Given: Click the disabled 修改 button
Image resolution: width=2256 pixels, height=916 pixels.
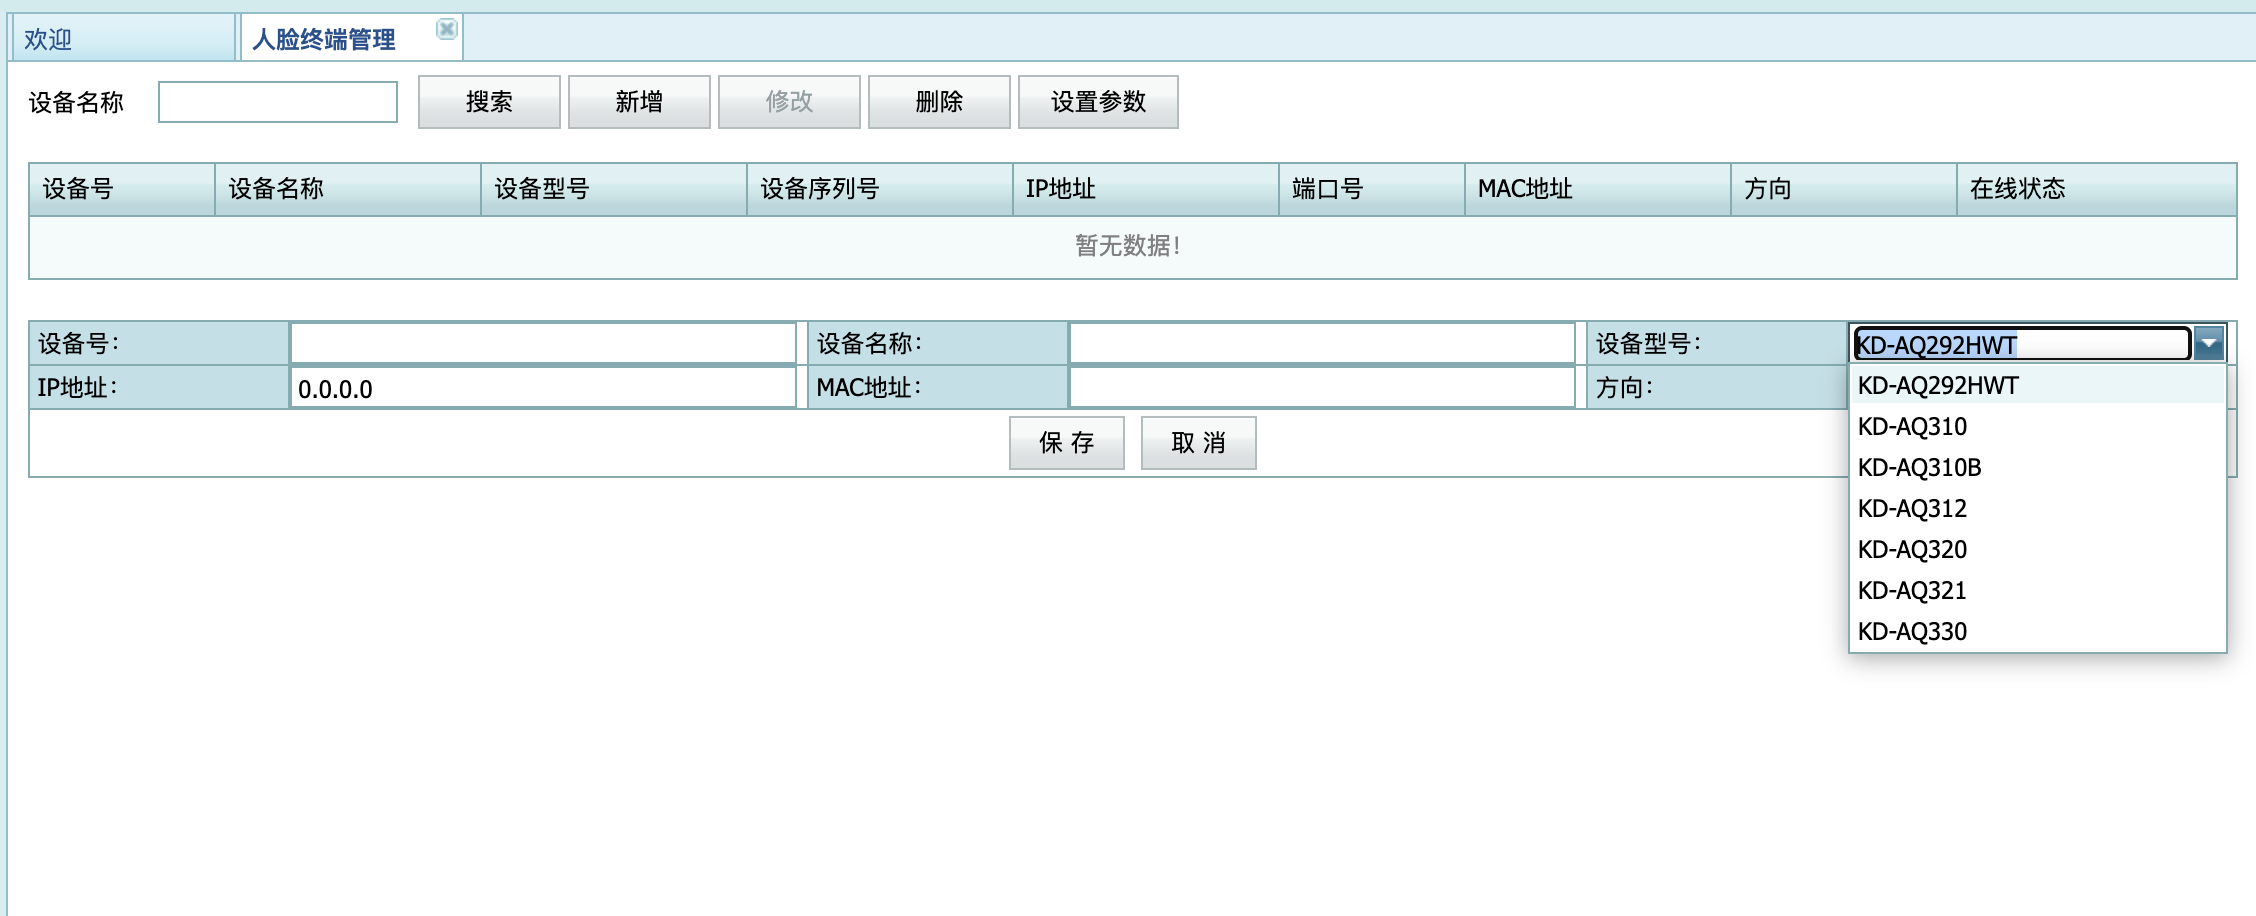Looking at the screenshot, I should [789, 102].
